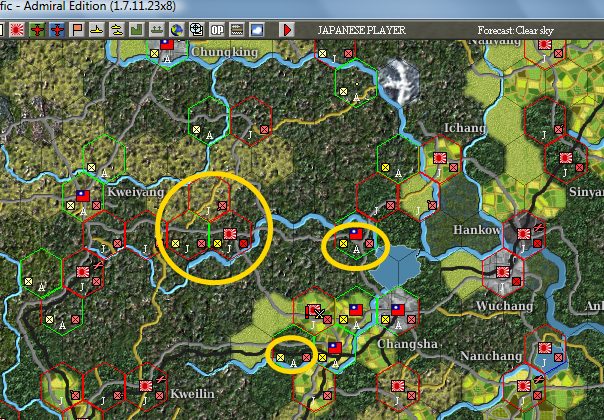Click the blue lake hex east of the Chinese flag

click(x=396, y=266)
